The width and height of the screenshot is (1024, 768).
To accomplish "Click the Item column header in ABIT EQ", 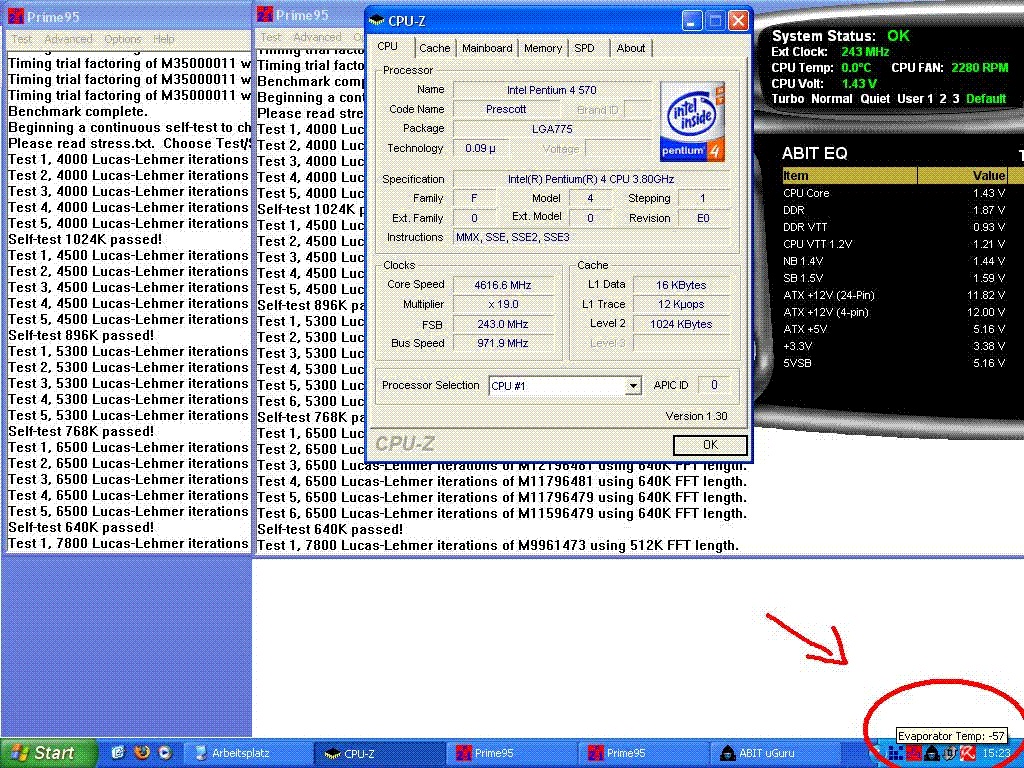I will tap(850, 176).
